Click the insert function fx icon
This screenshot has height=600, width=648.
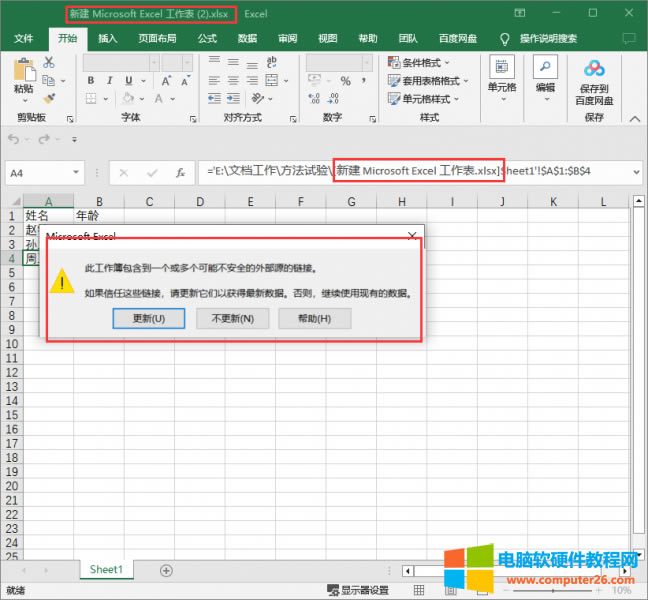179,172
